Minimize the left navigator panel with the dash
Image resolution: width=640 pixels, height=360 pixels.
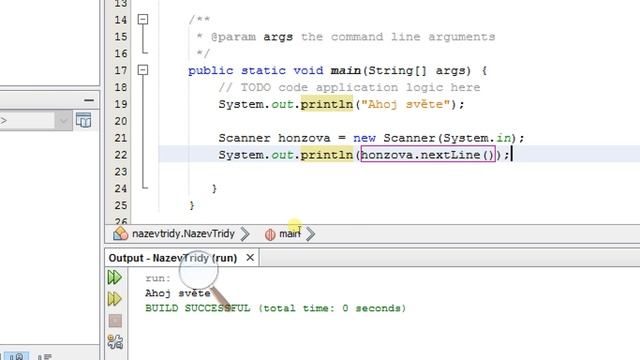point(89,100)
